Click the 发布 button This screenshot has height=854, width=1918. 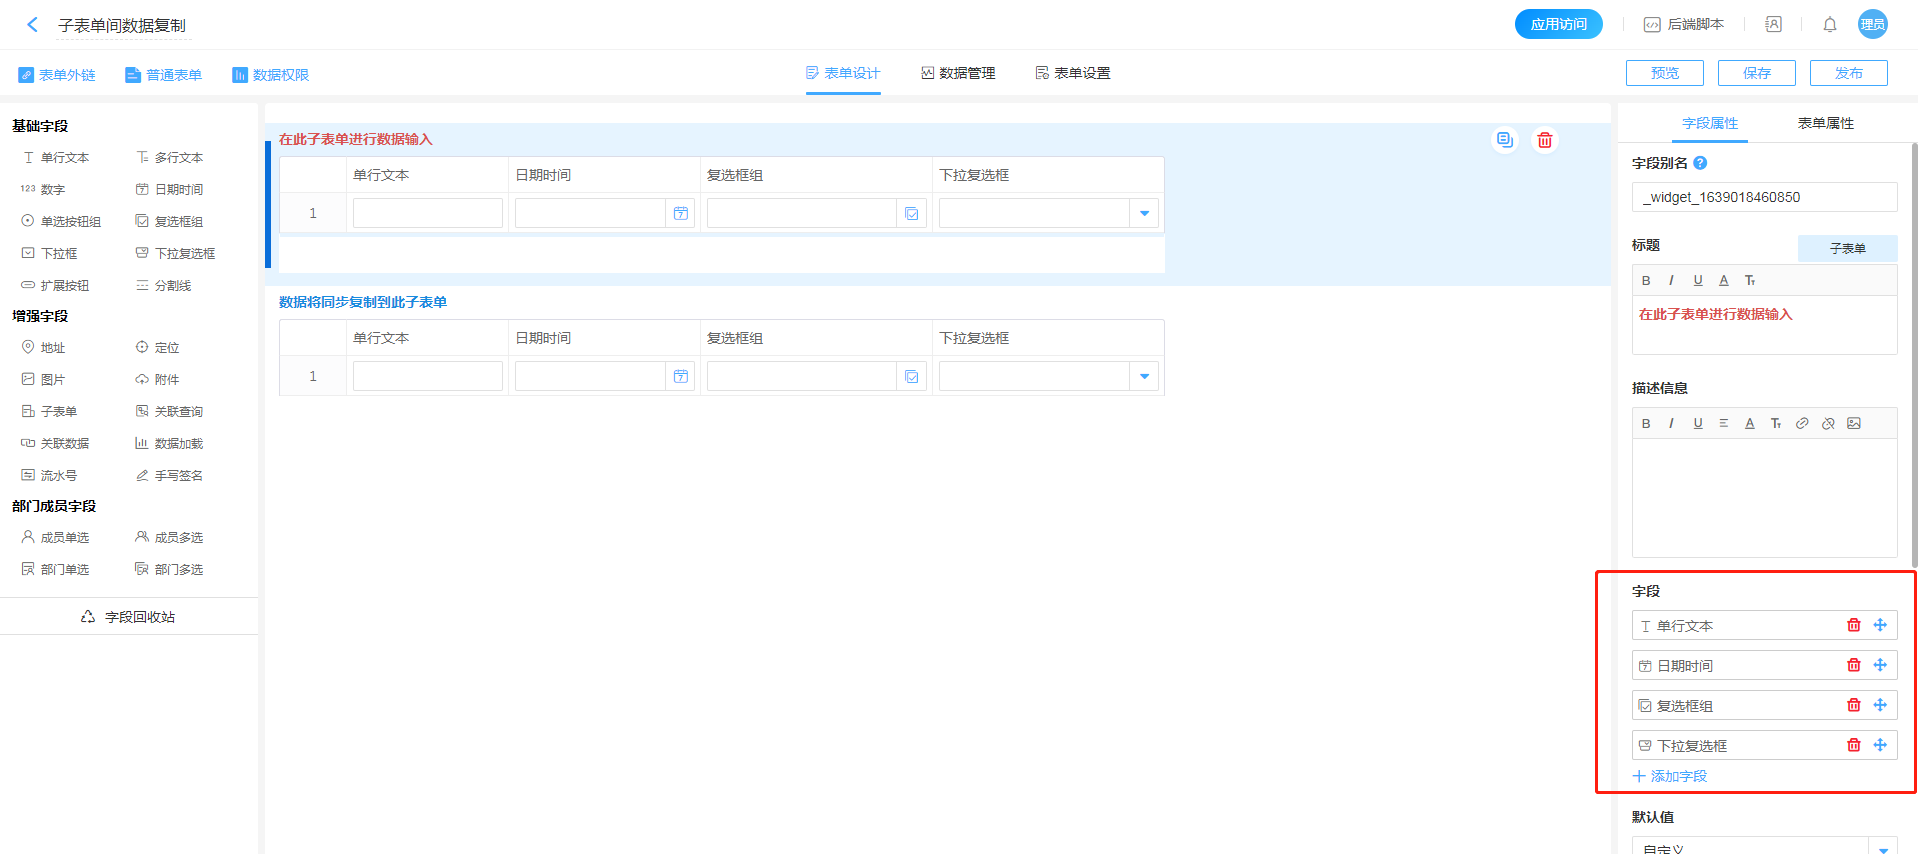[x=1848, y=73]
